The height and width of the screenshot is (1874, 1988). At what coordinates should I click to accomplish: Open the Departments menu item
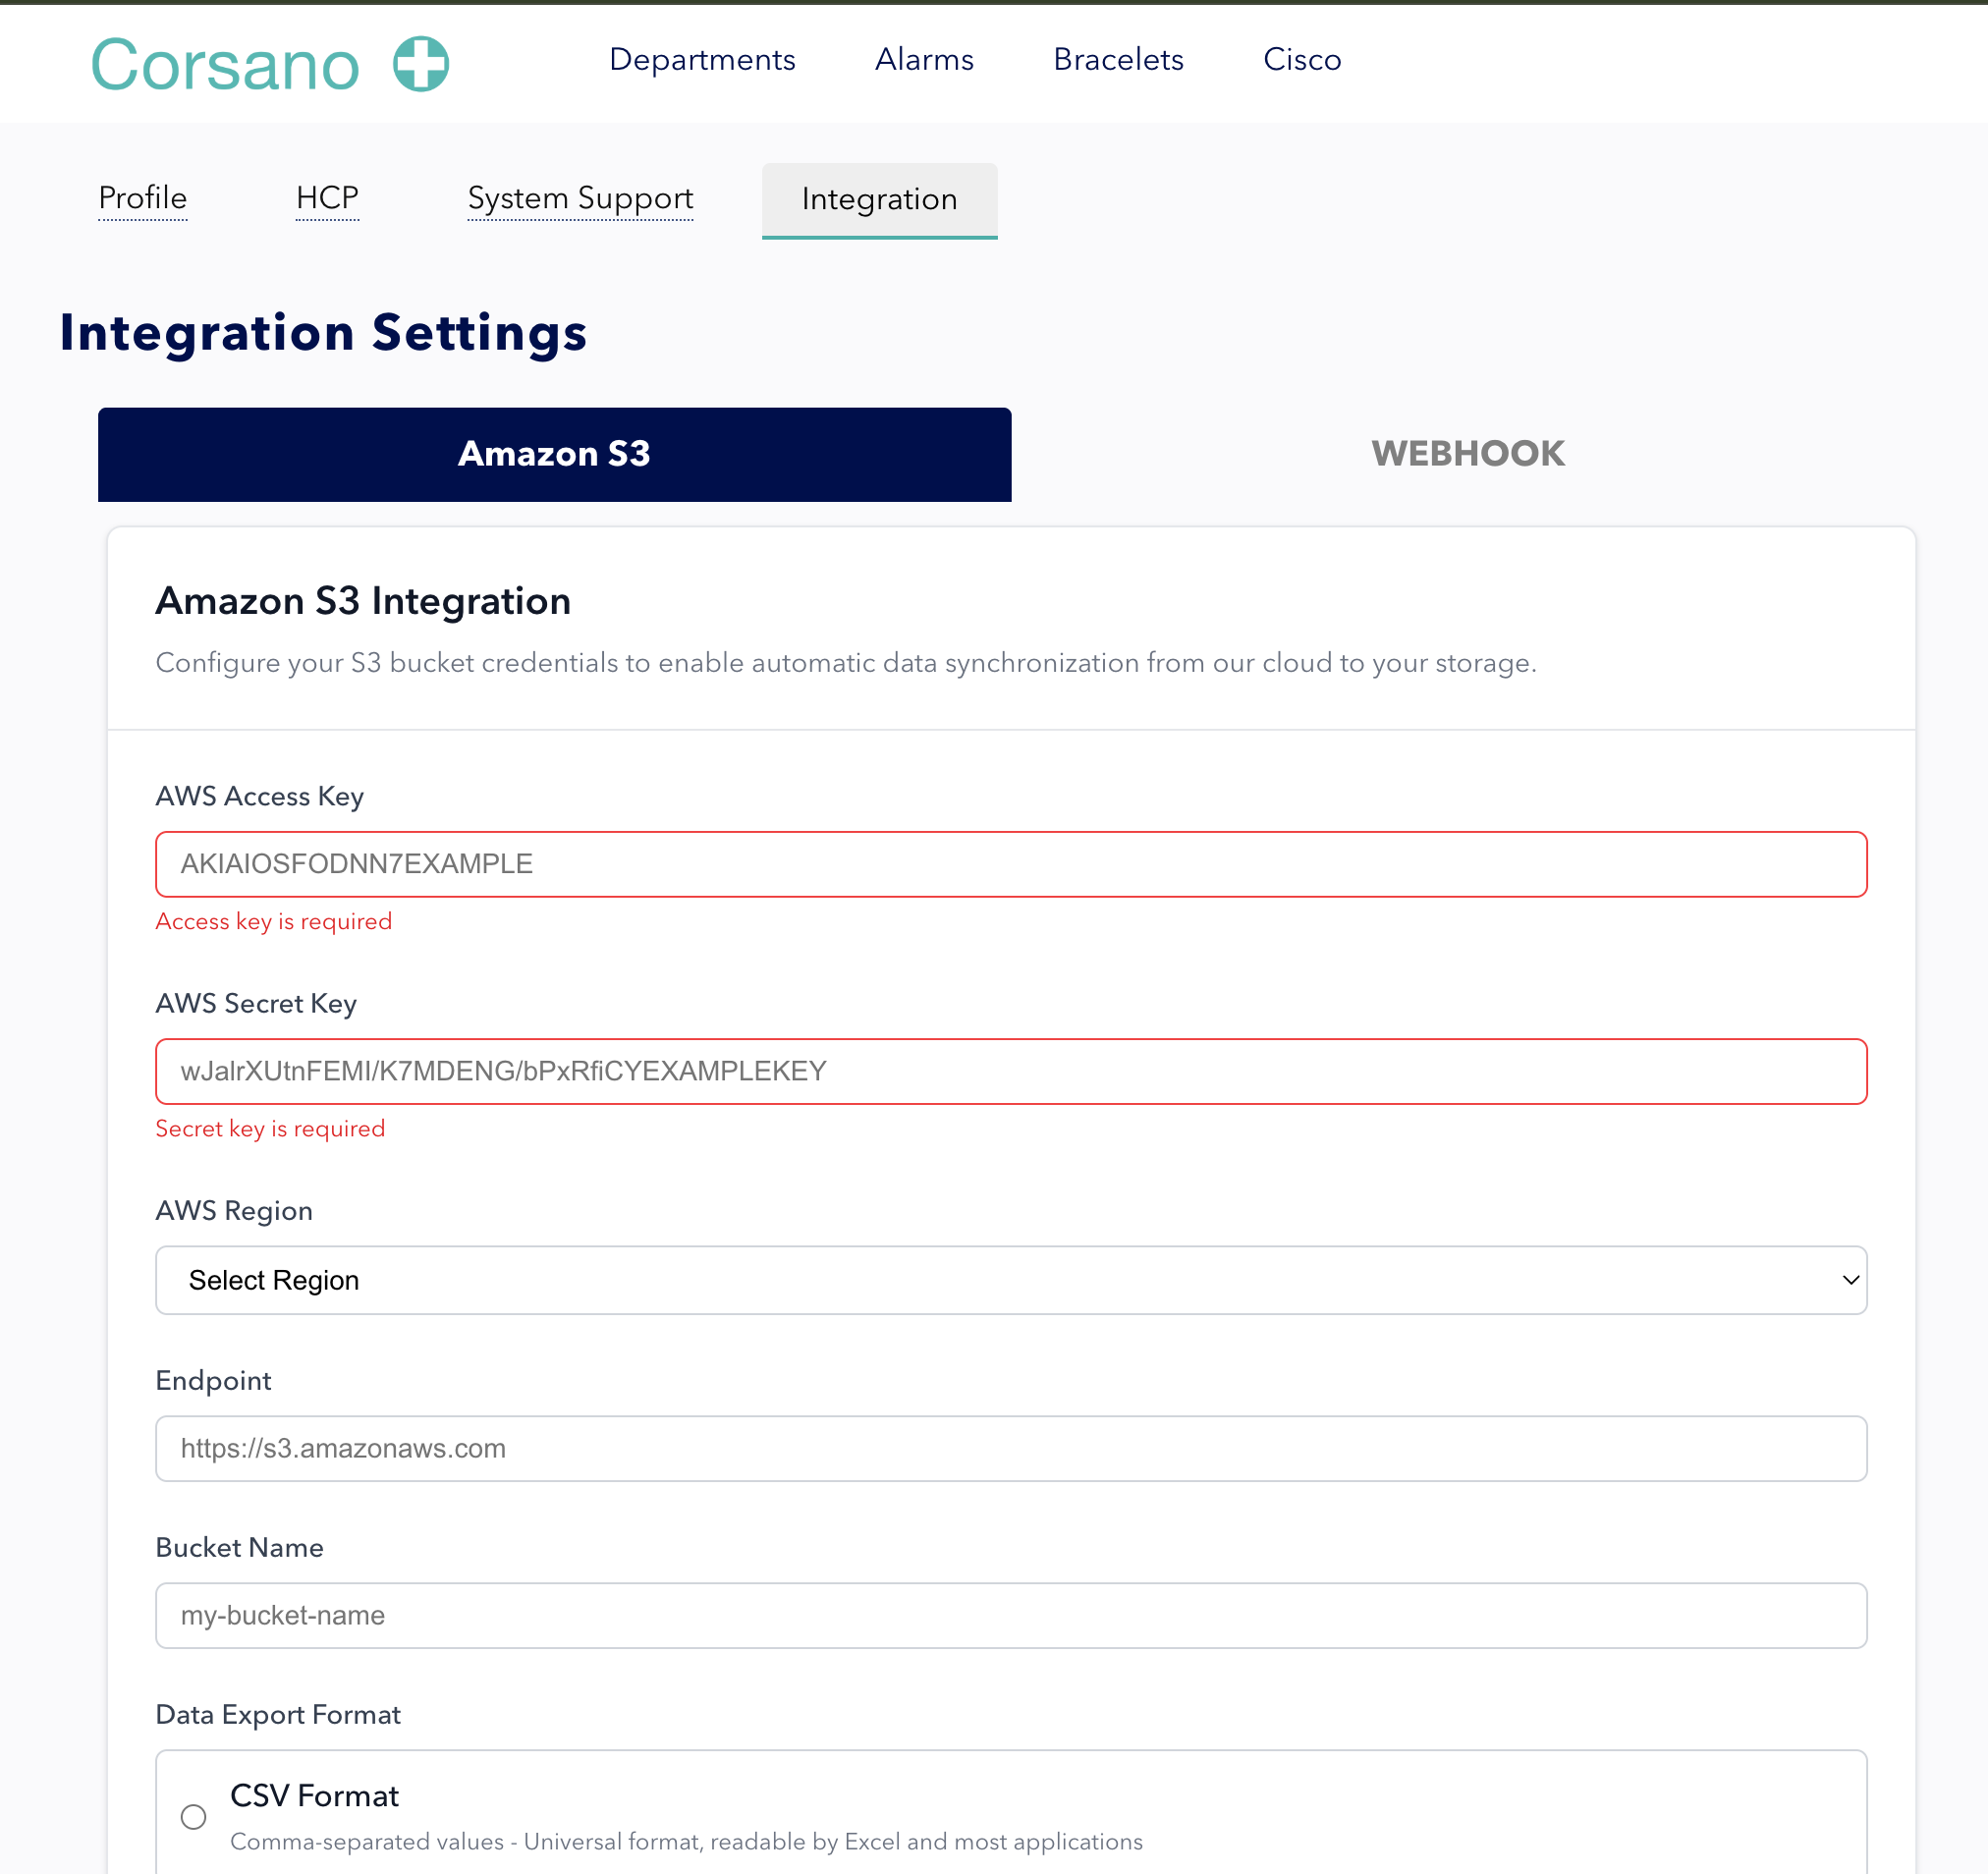click(x=702, y=60)
